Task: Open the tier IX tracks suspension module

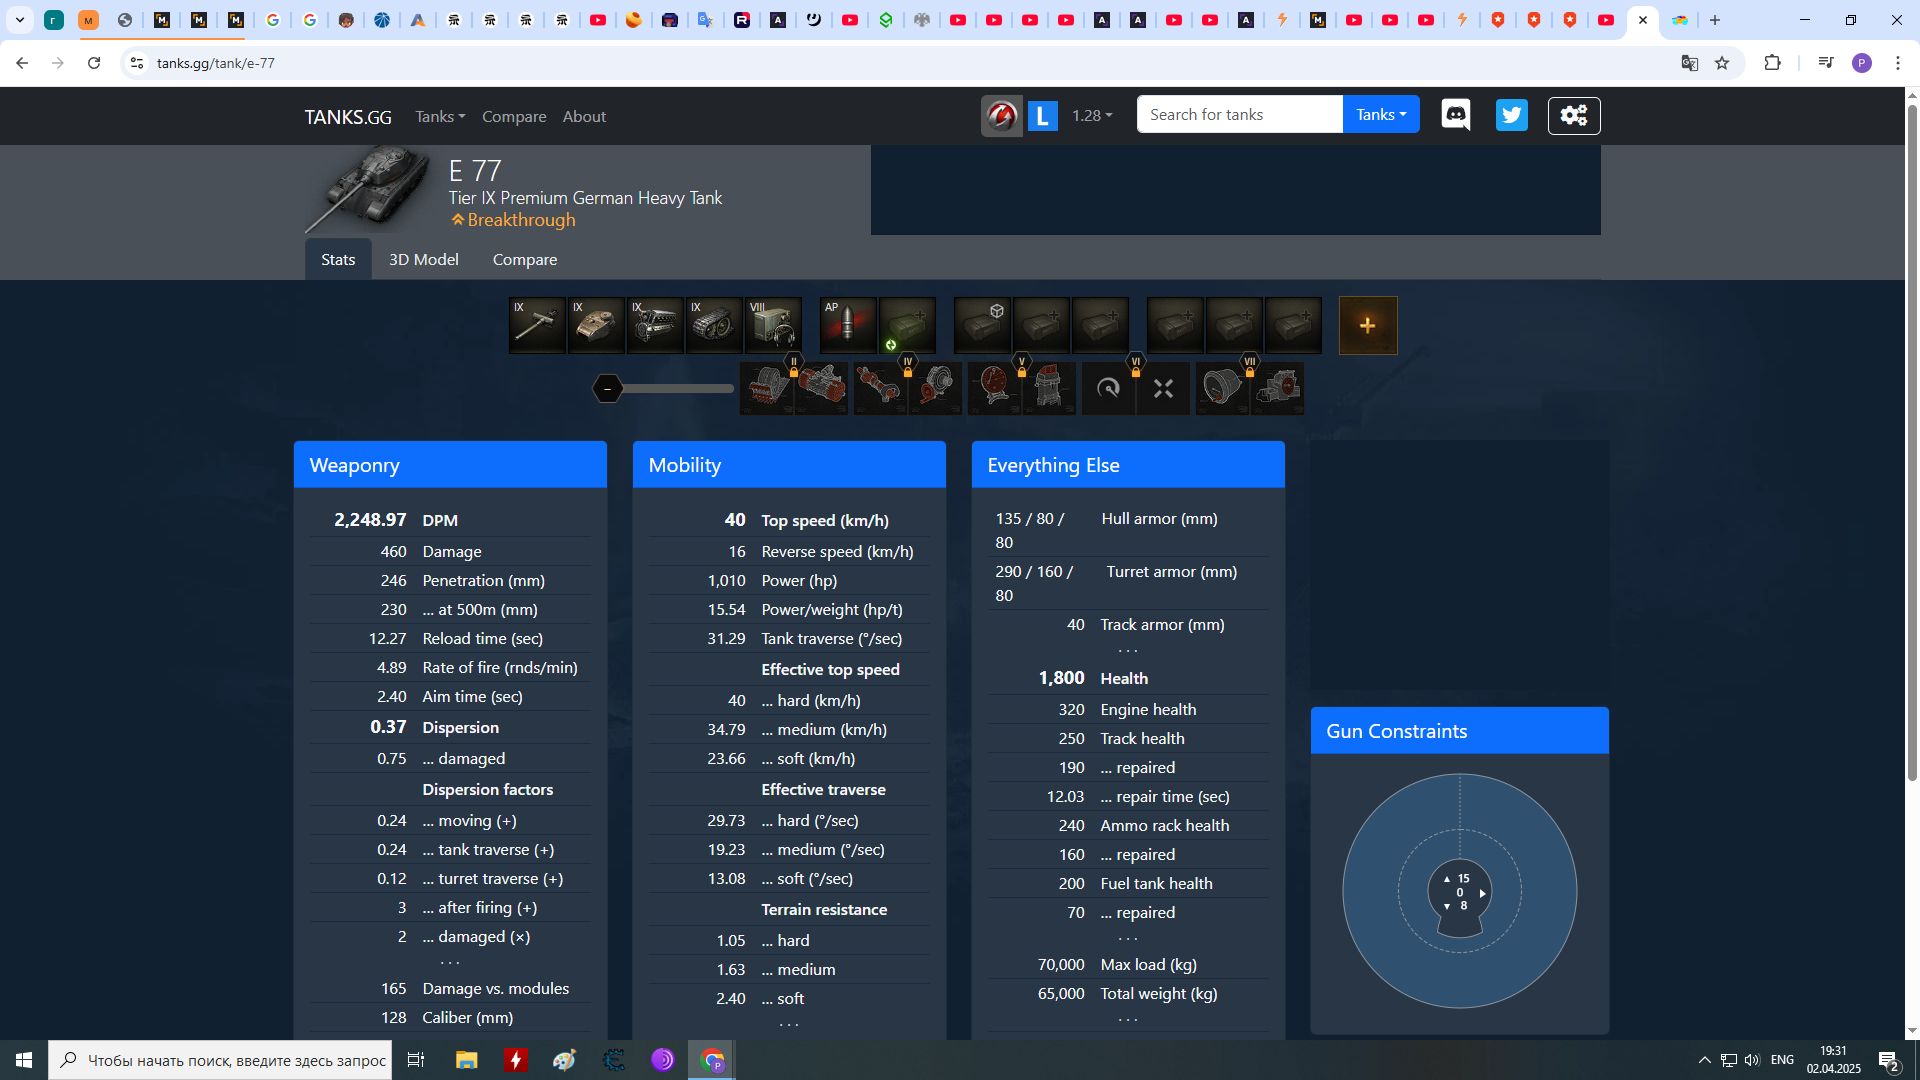Action: pos(715,325)
